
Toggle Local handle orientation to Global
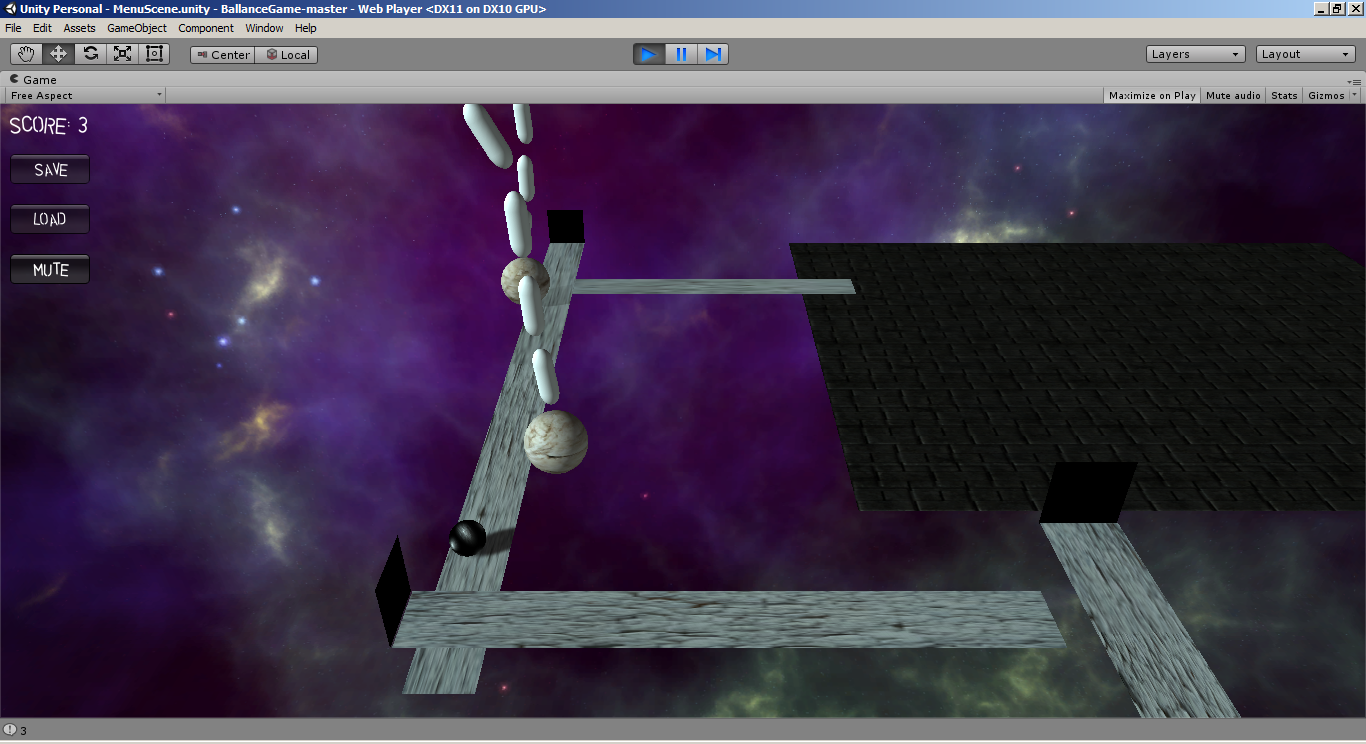(x=286, y=55)
